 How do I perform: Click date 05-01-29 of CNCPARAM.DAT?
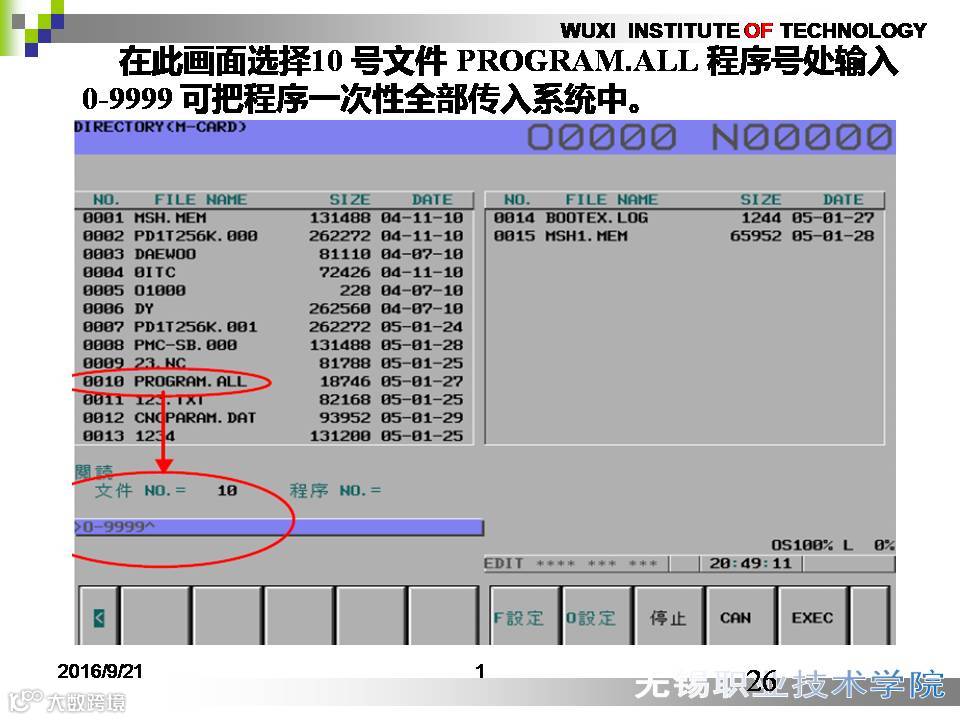[x=422, y=418]
